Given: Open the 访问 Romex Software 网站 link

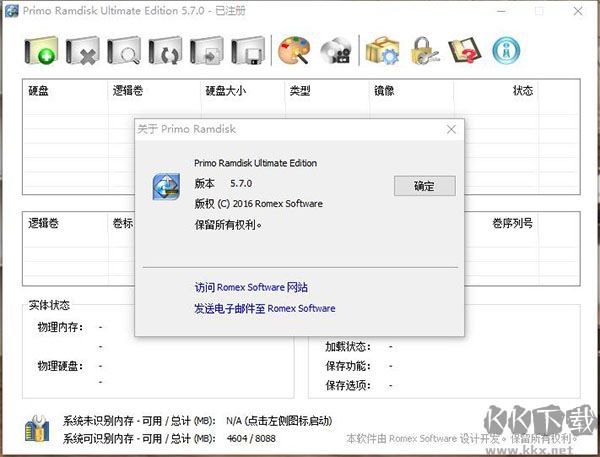Looking at the screenshot, I should (251, 287).
